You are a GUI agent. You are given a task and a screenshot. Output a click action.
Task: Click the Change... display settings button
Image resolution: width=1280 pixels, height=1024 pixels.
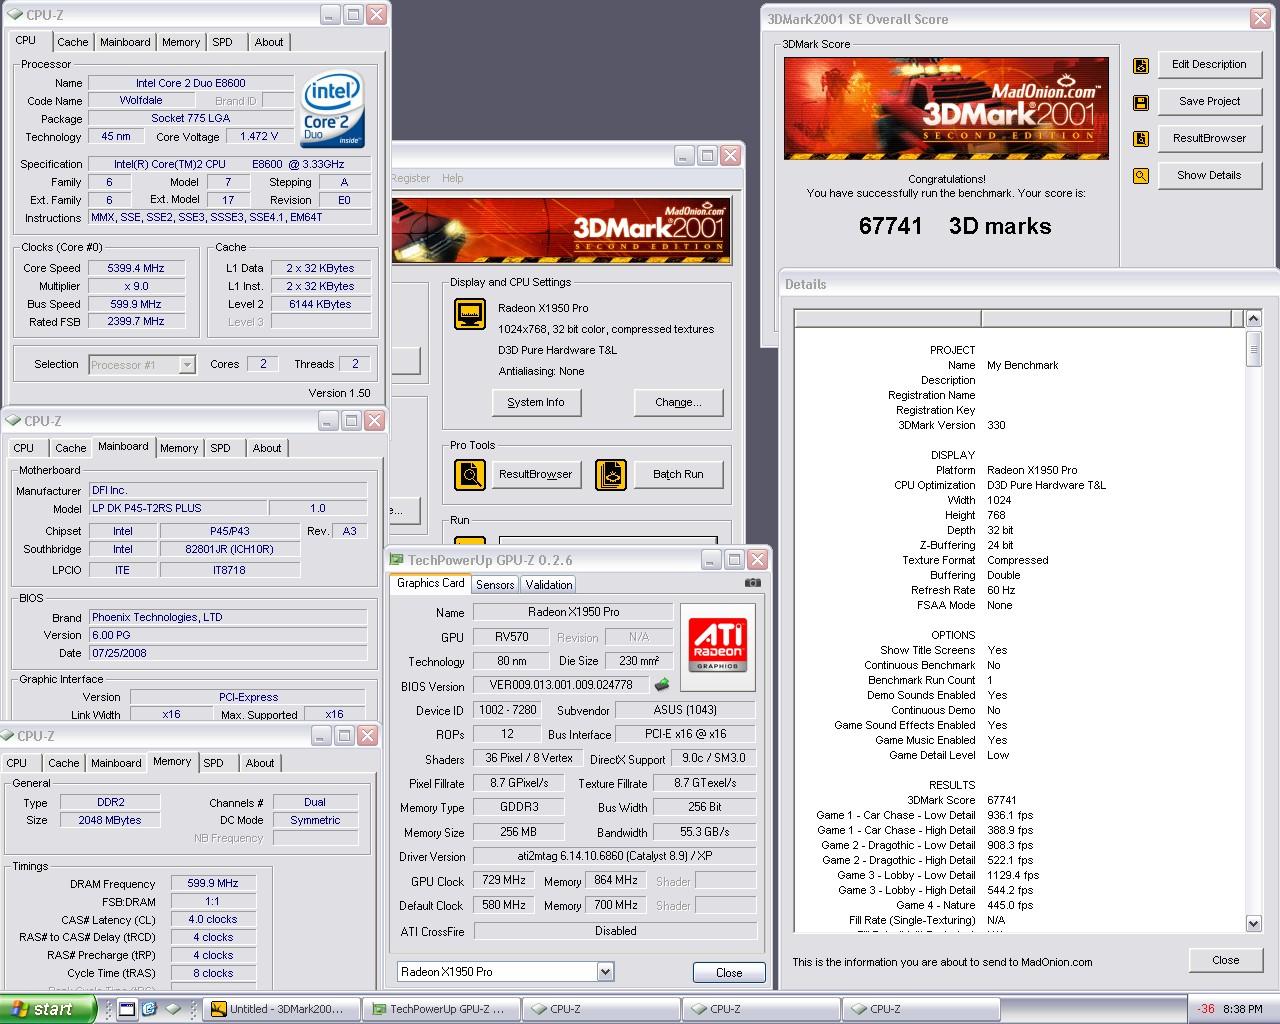(x=678, y=402)
